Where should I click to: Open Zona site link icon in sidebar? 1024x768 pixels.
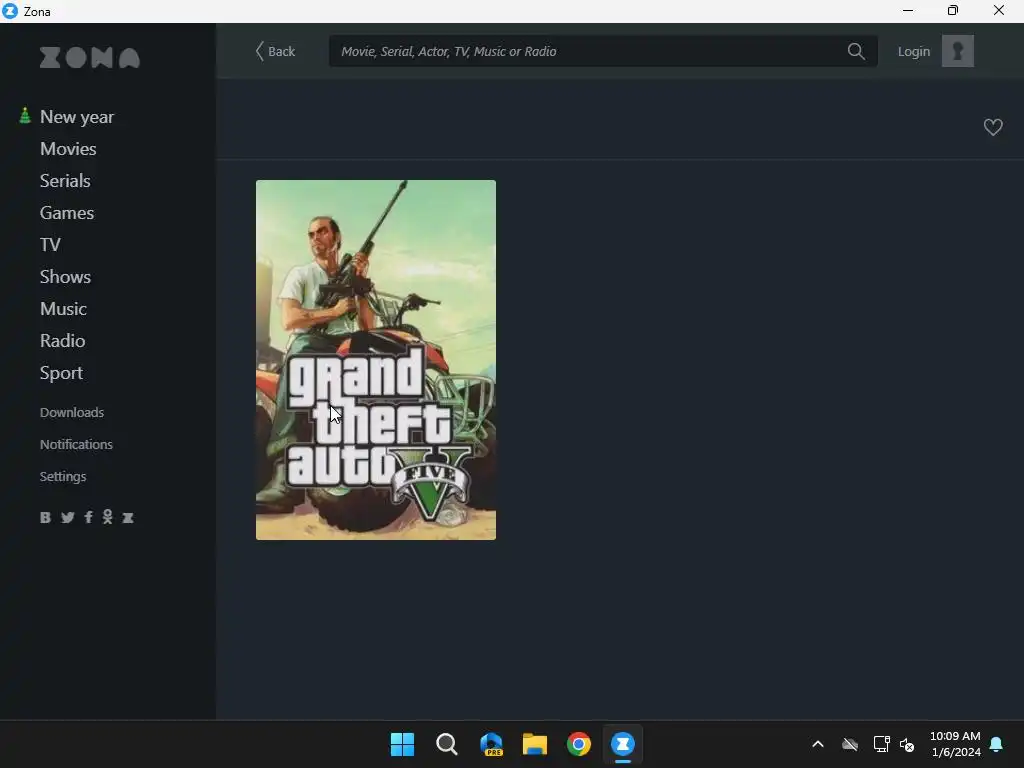pyautogui.click(x=128, y=518)
